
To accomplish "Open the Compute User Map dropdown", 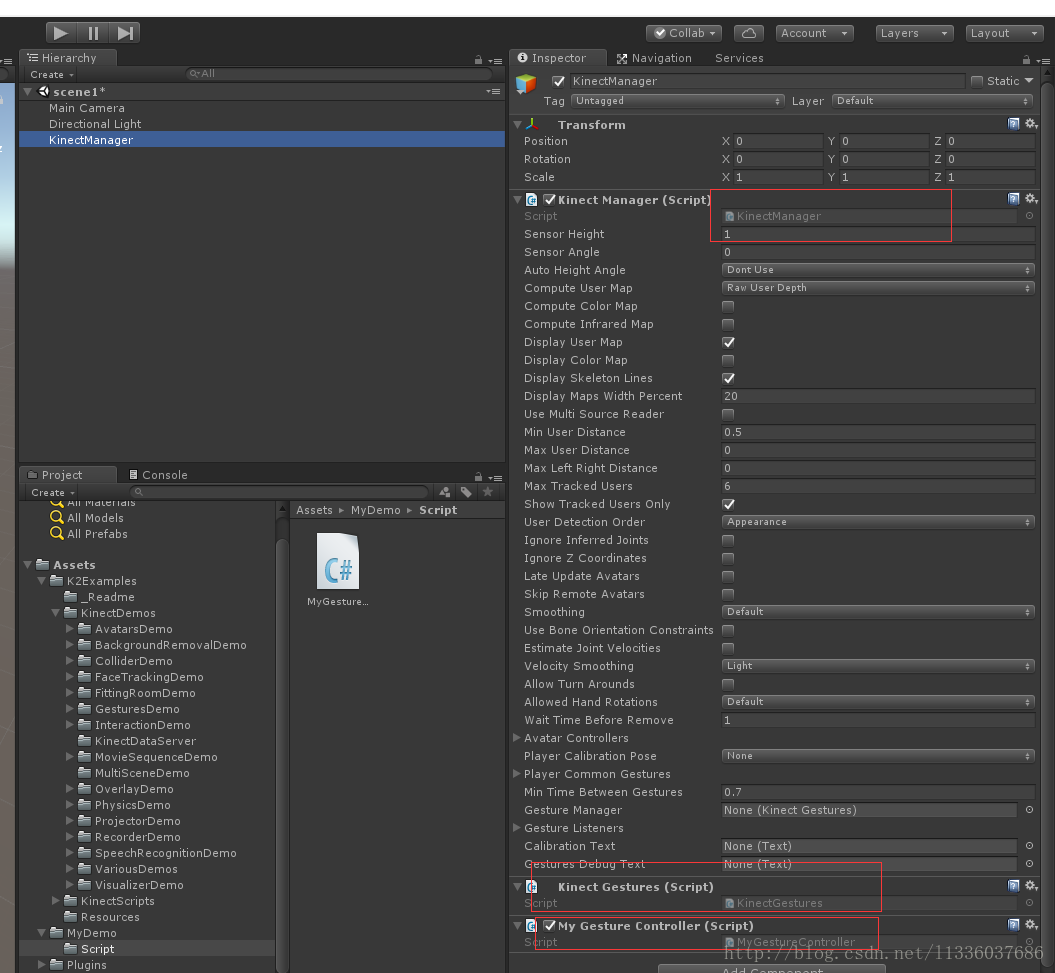I will pyautogui.click(x=878, y=288).
